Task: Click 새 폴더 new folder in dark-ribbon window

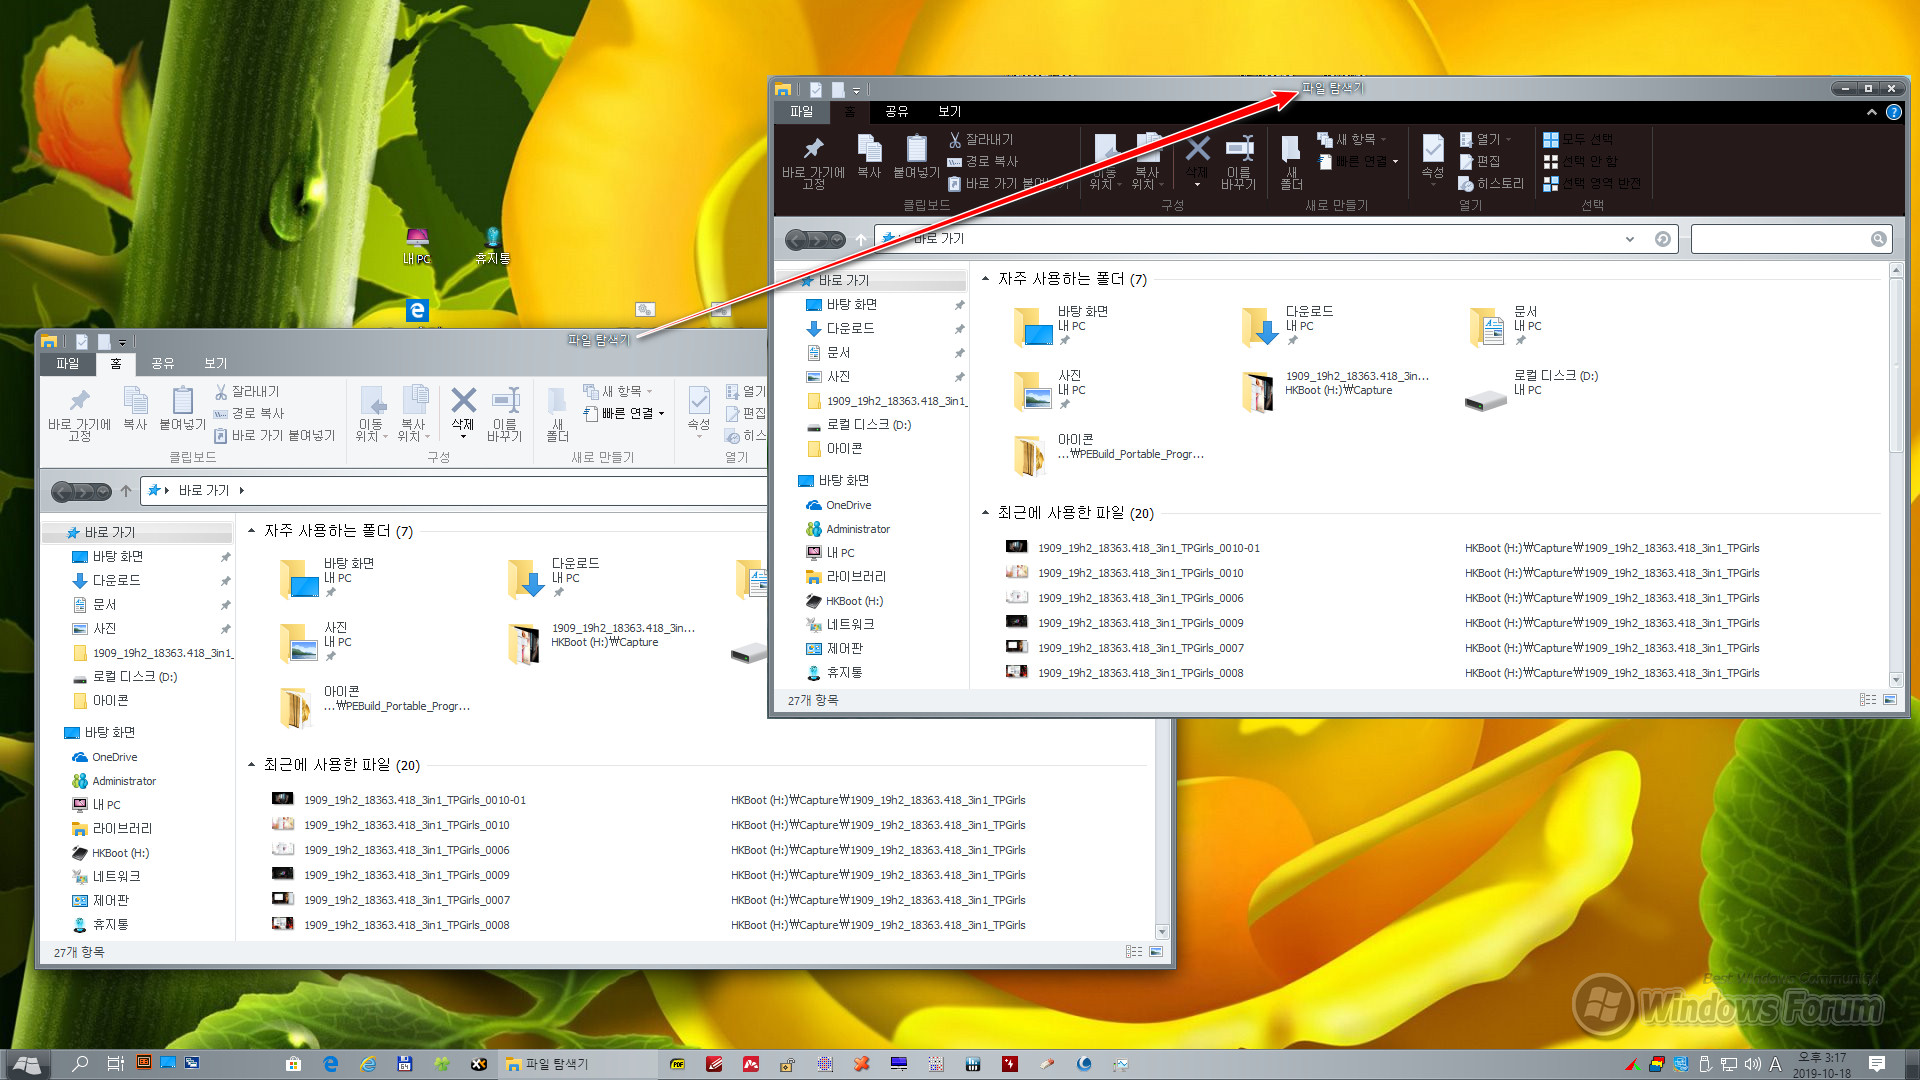Action: pyautogui.click(x=1291, y=161)
